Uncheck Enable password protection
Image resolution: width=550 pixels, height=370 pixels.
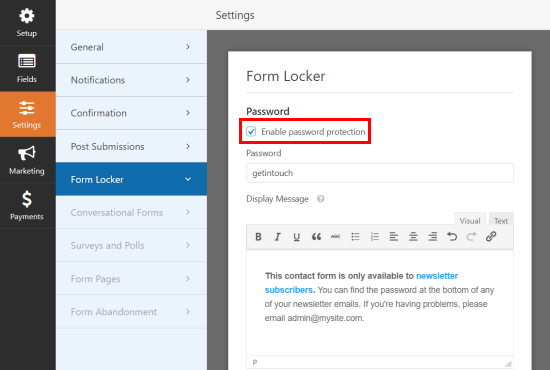[x=251, y=132]
